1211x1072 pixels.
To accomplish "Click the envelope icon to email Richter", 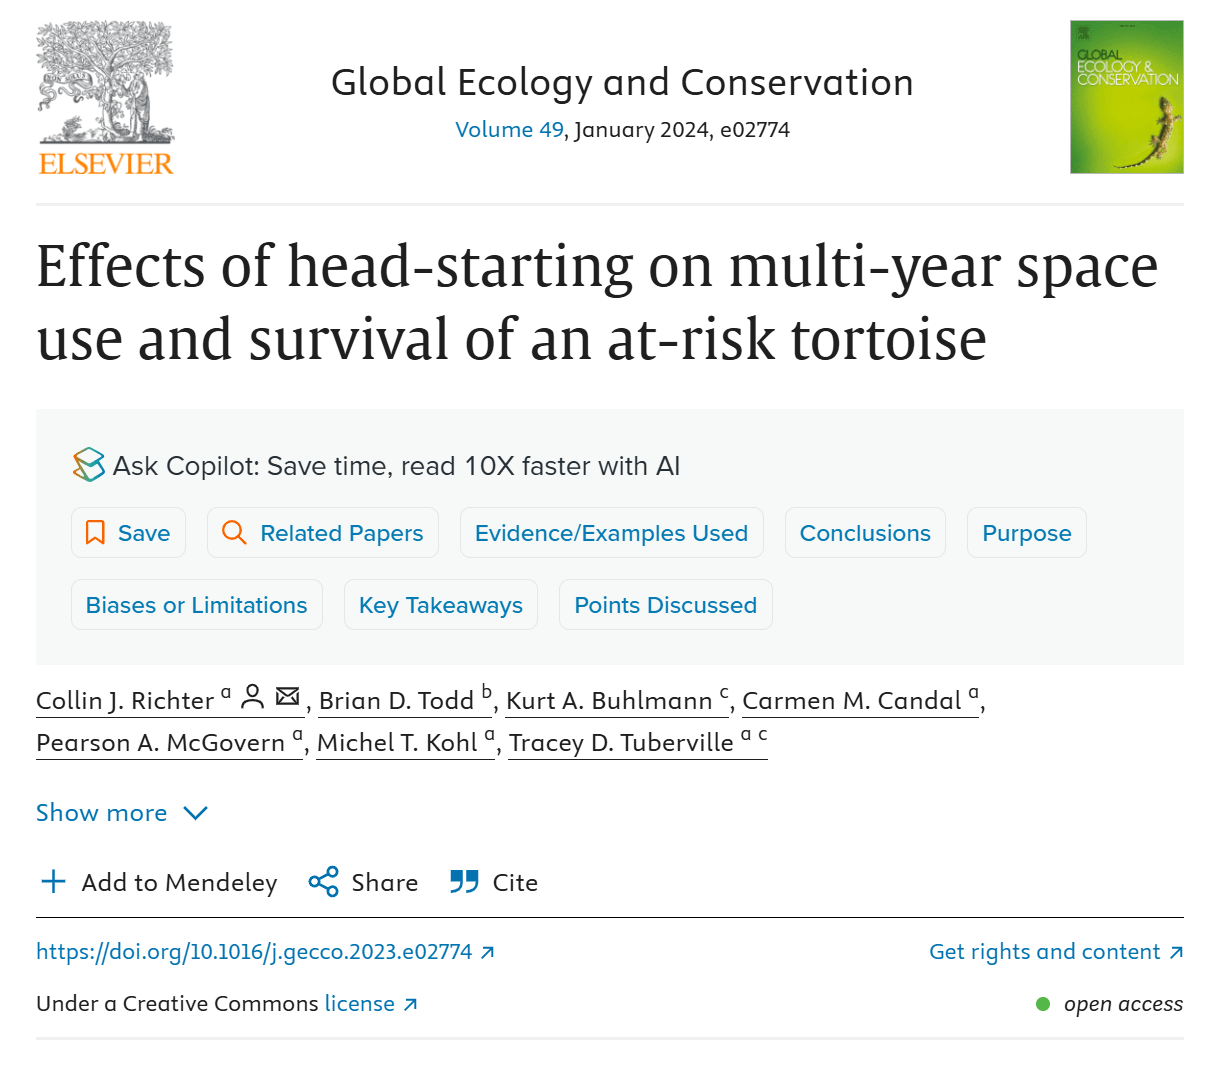I will pyautogui.click(x=288, y=697).
